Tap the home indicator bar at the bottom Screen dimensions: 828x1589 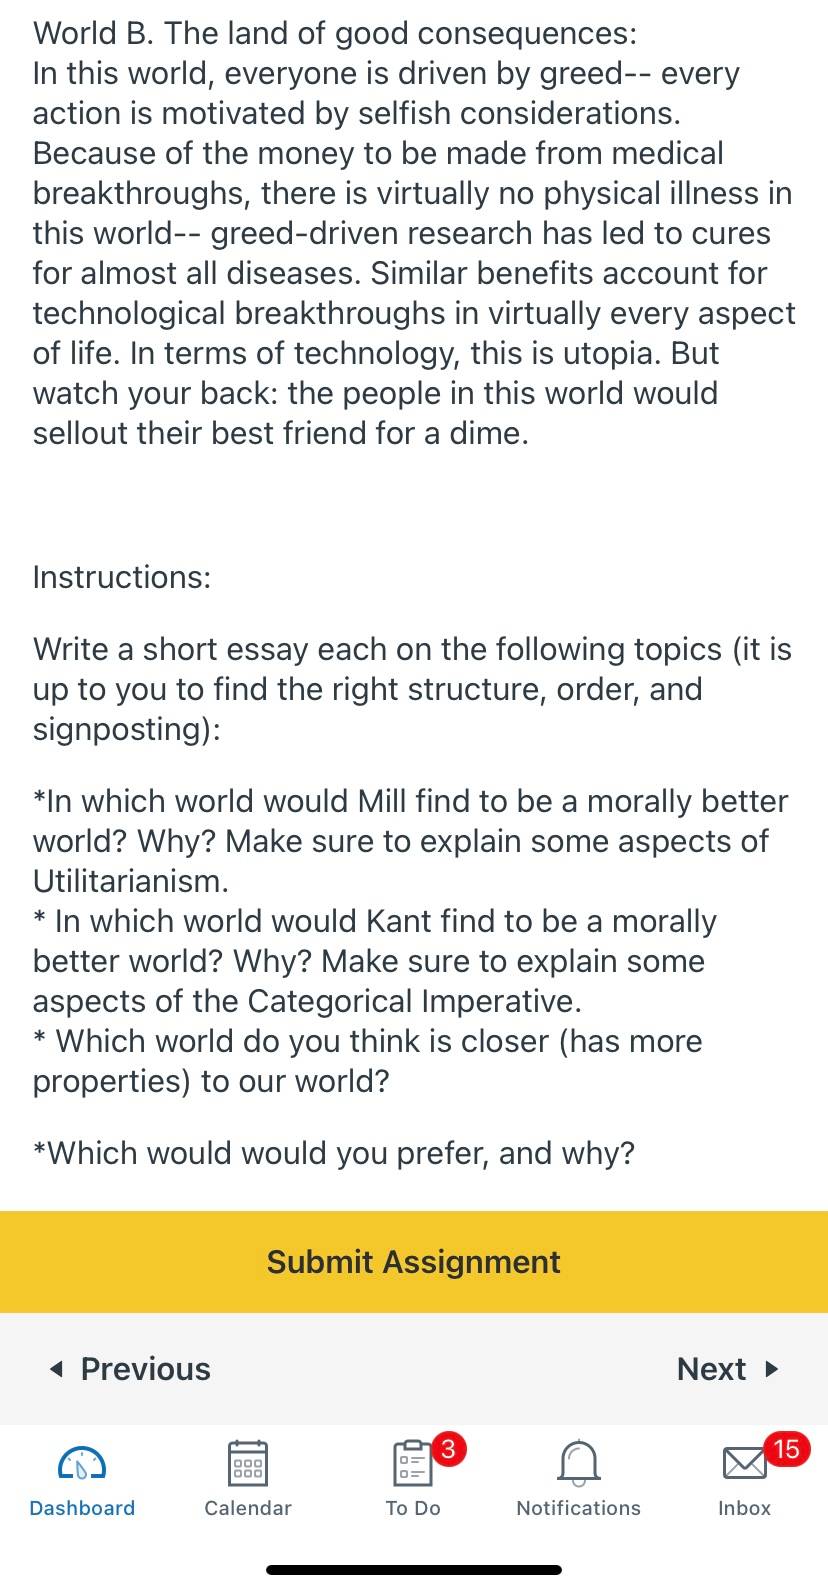pyautogui.click(x=414, y=1570)
